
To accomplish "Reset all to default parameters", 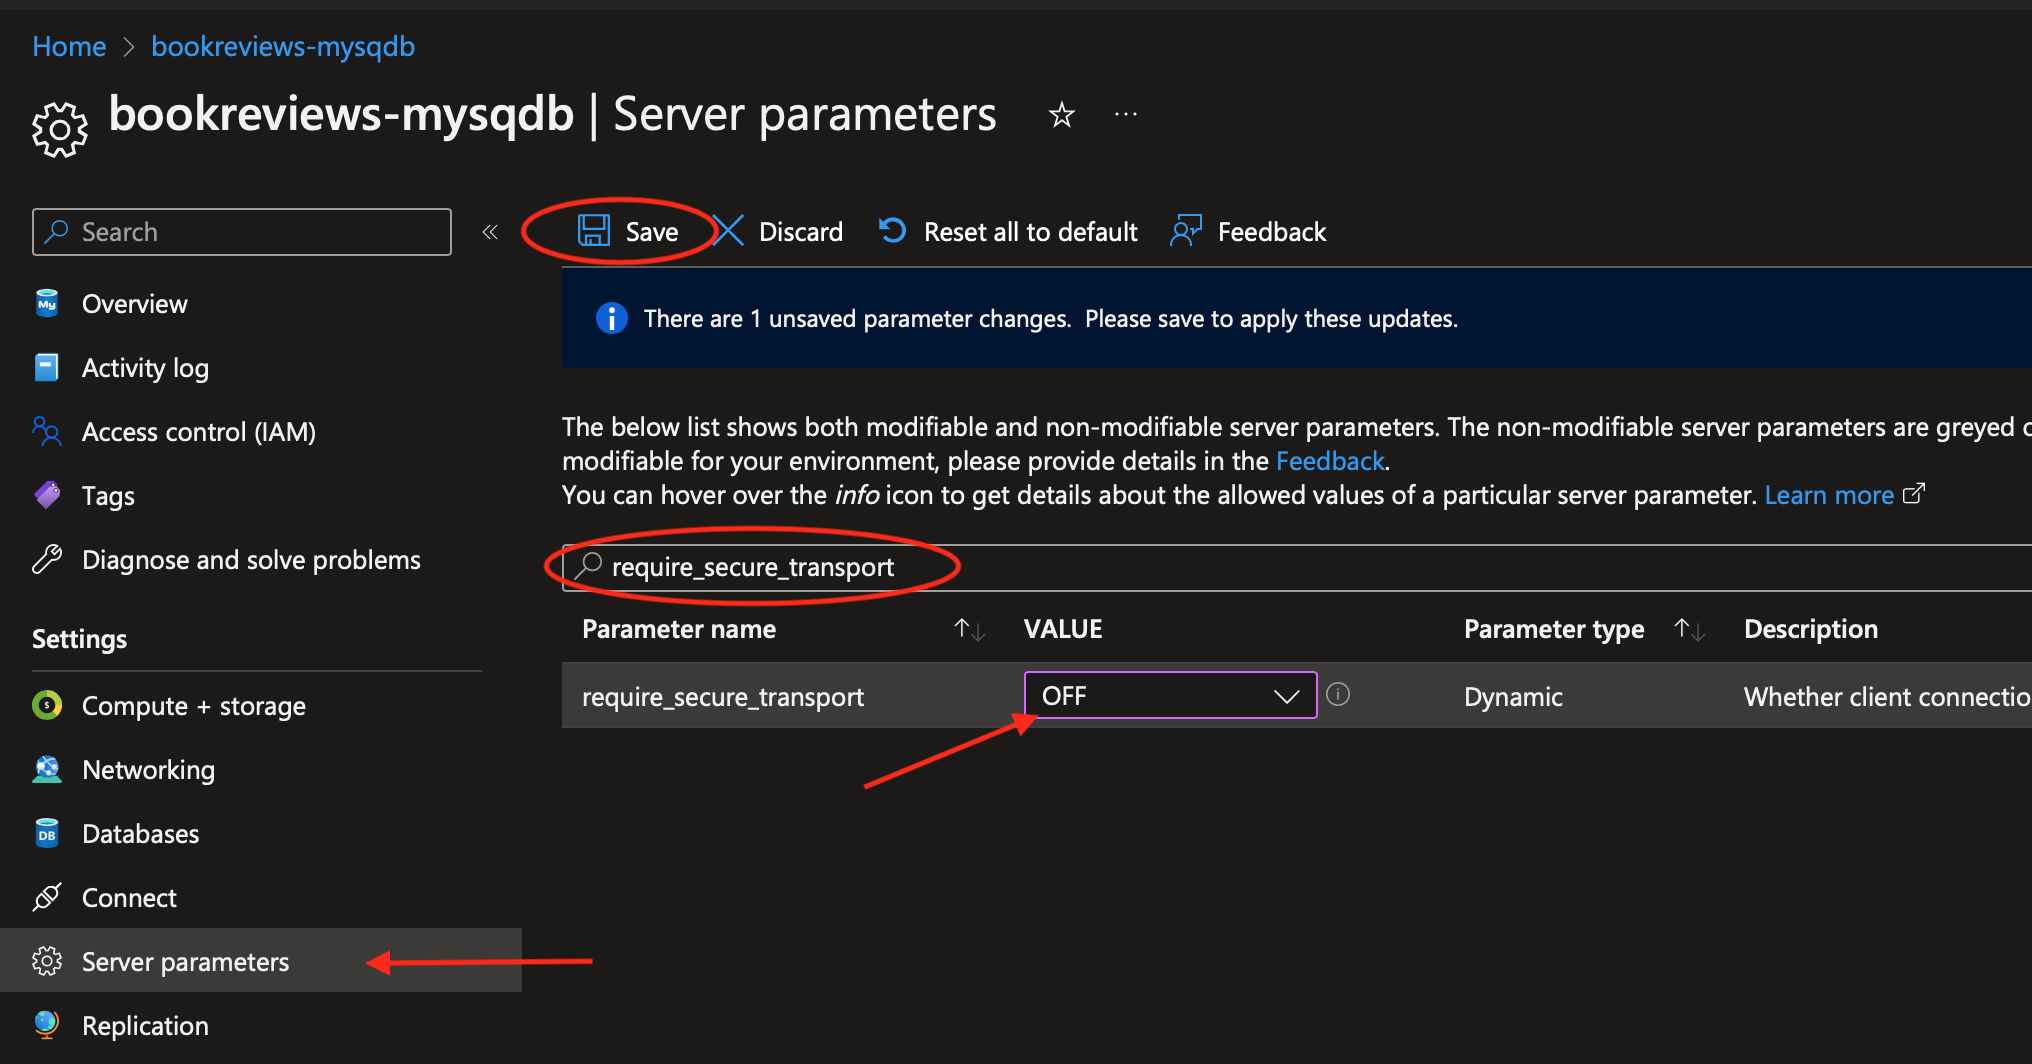I will [x=1008, y=232].
